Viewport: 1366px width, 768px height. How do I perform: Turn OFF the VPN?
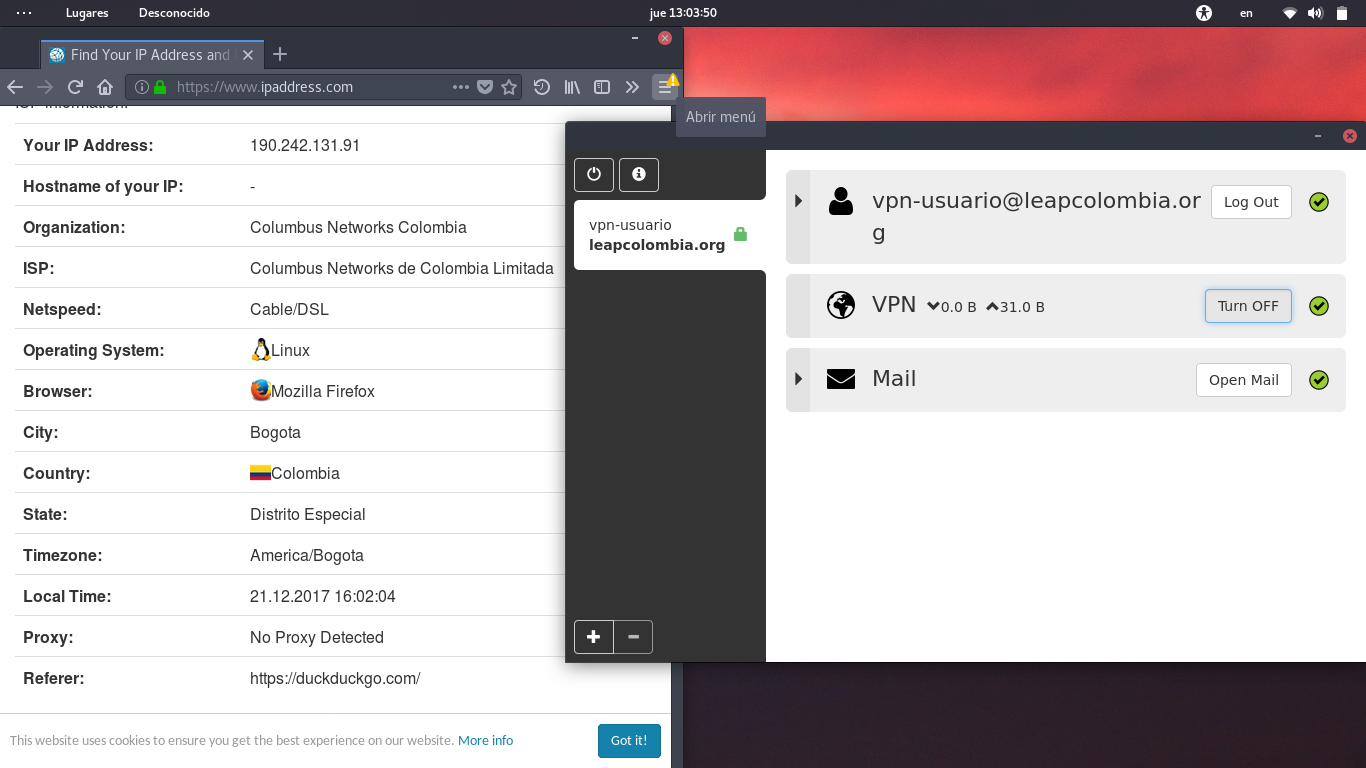[1248, 306]
